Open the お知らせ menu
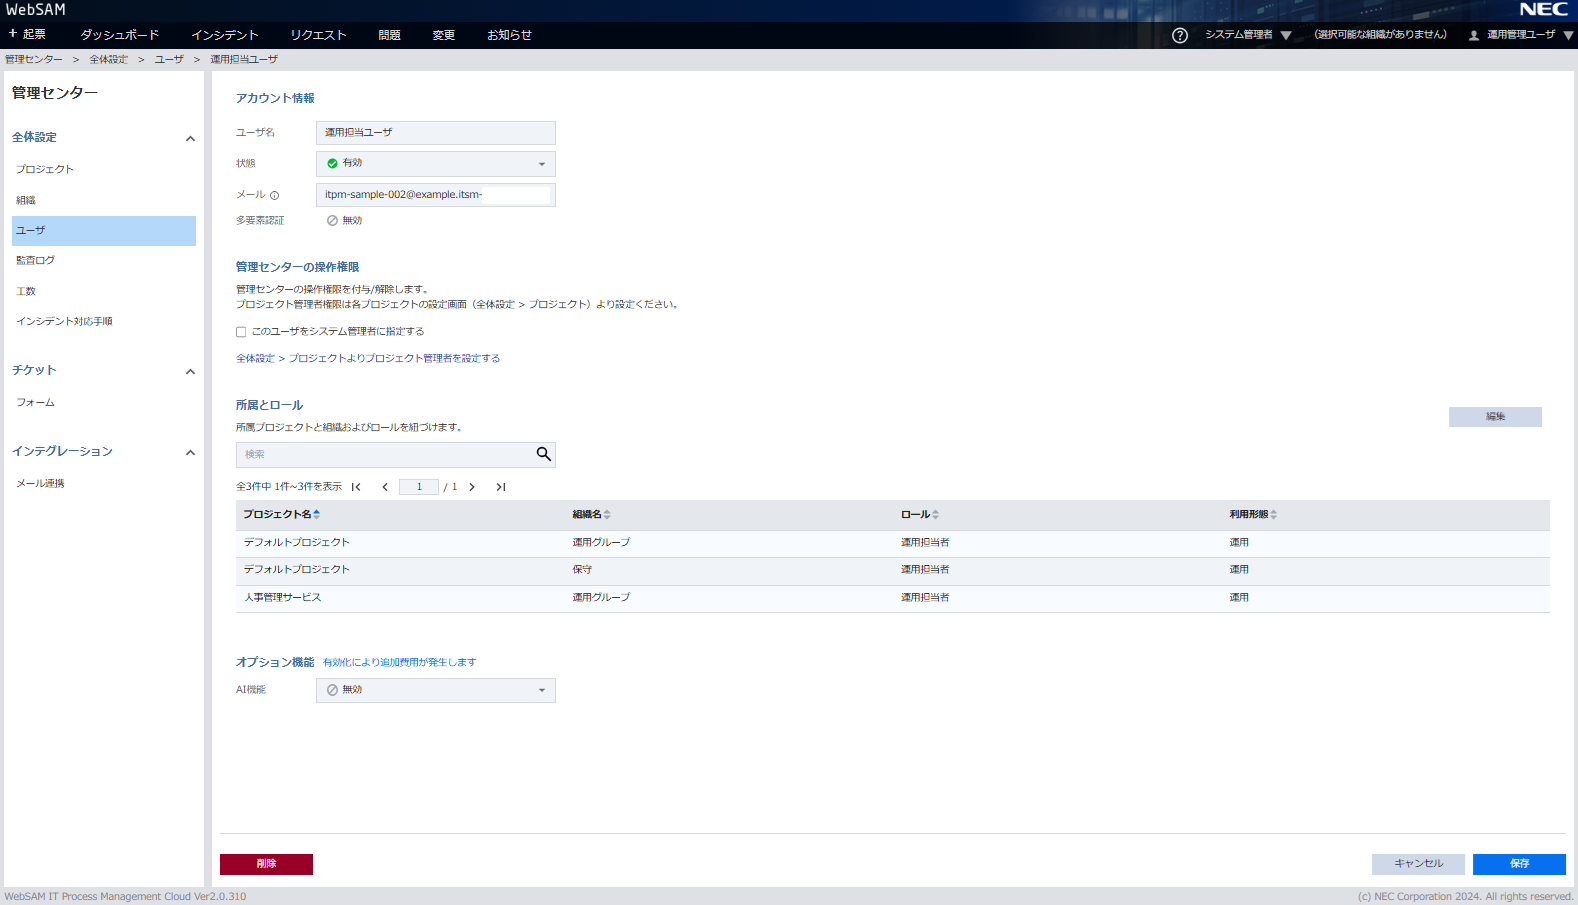This screenshot has width=1578, height=905. (509, 35)
